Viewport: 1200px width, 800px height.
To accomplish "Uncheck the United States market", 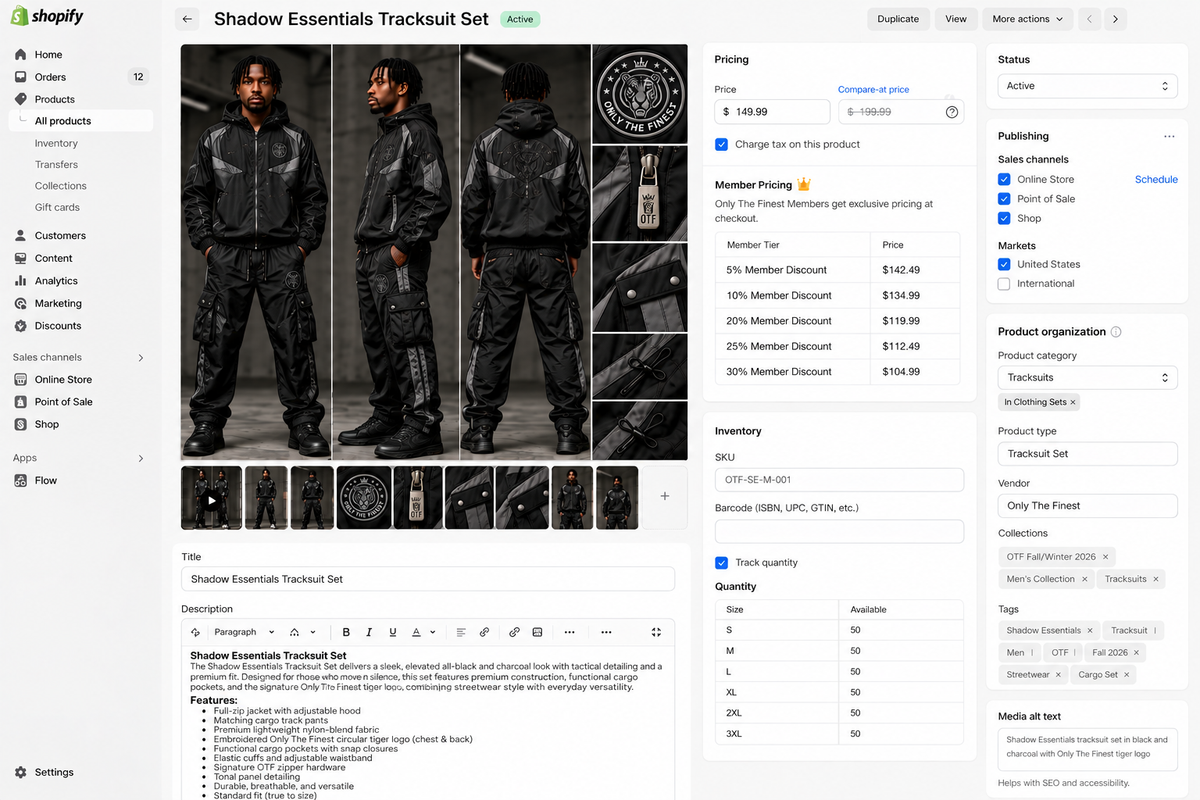I will click(x=1004, y=264).
